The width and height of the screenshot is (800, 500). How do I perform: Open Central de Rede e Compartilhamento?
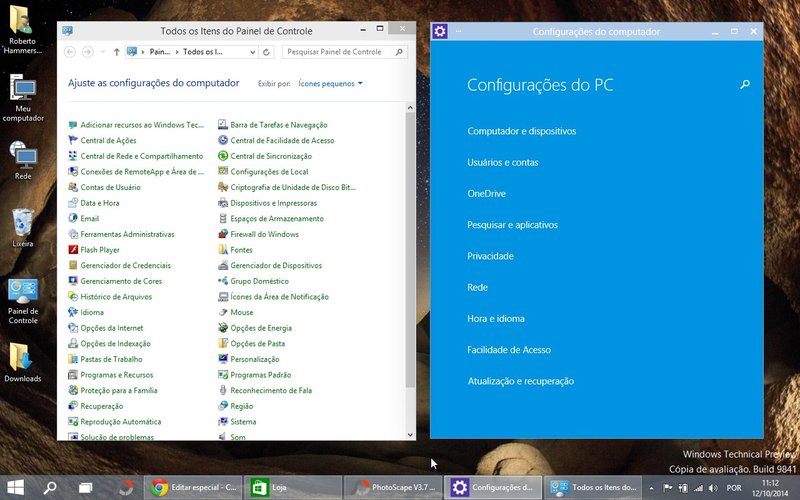tap(141, 156)
